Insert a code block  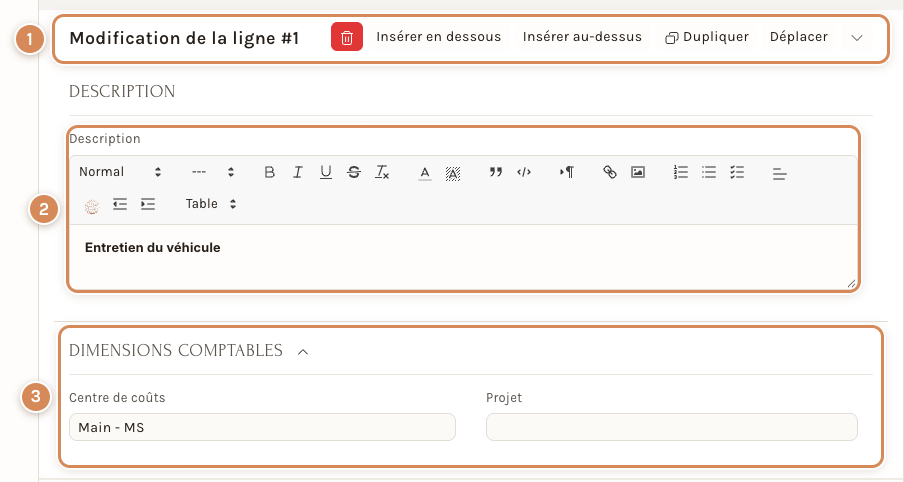[524, 172]
